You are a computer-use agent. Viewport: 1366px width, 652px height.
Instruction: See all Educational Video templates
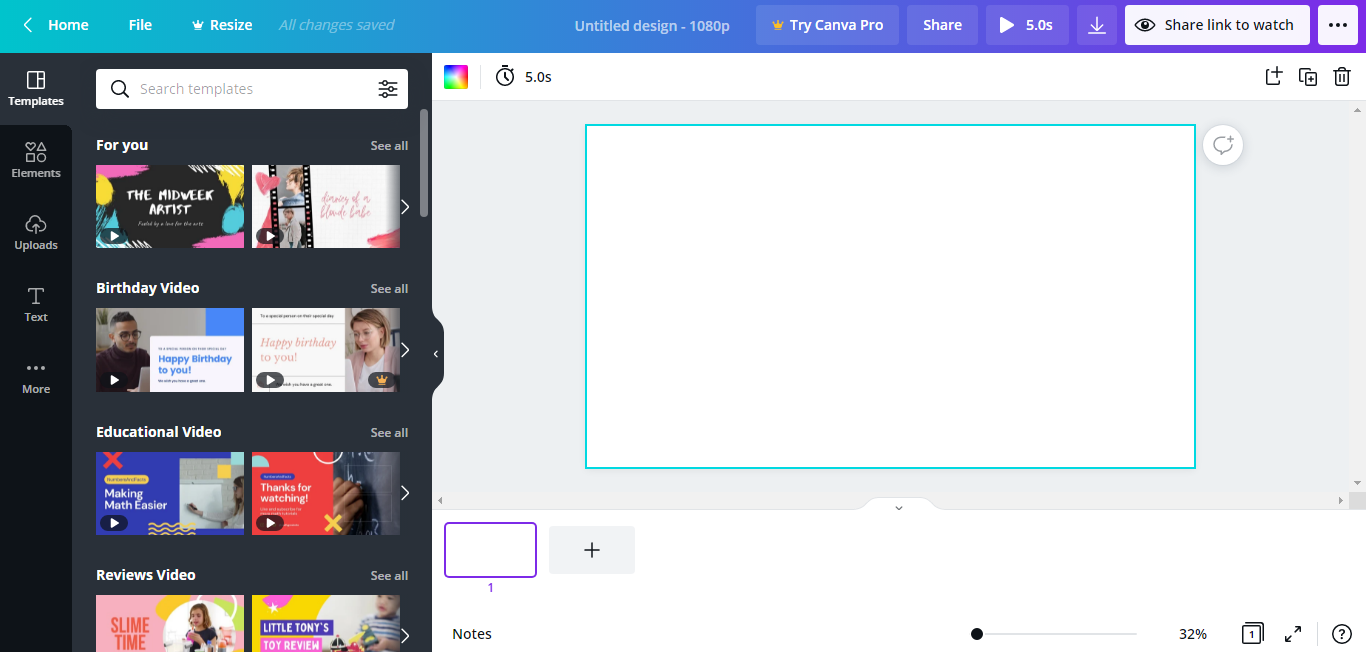point(389,432)
